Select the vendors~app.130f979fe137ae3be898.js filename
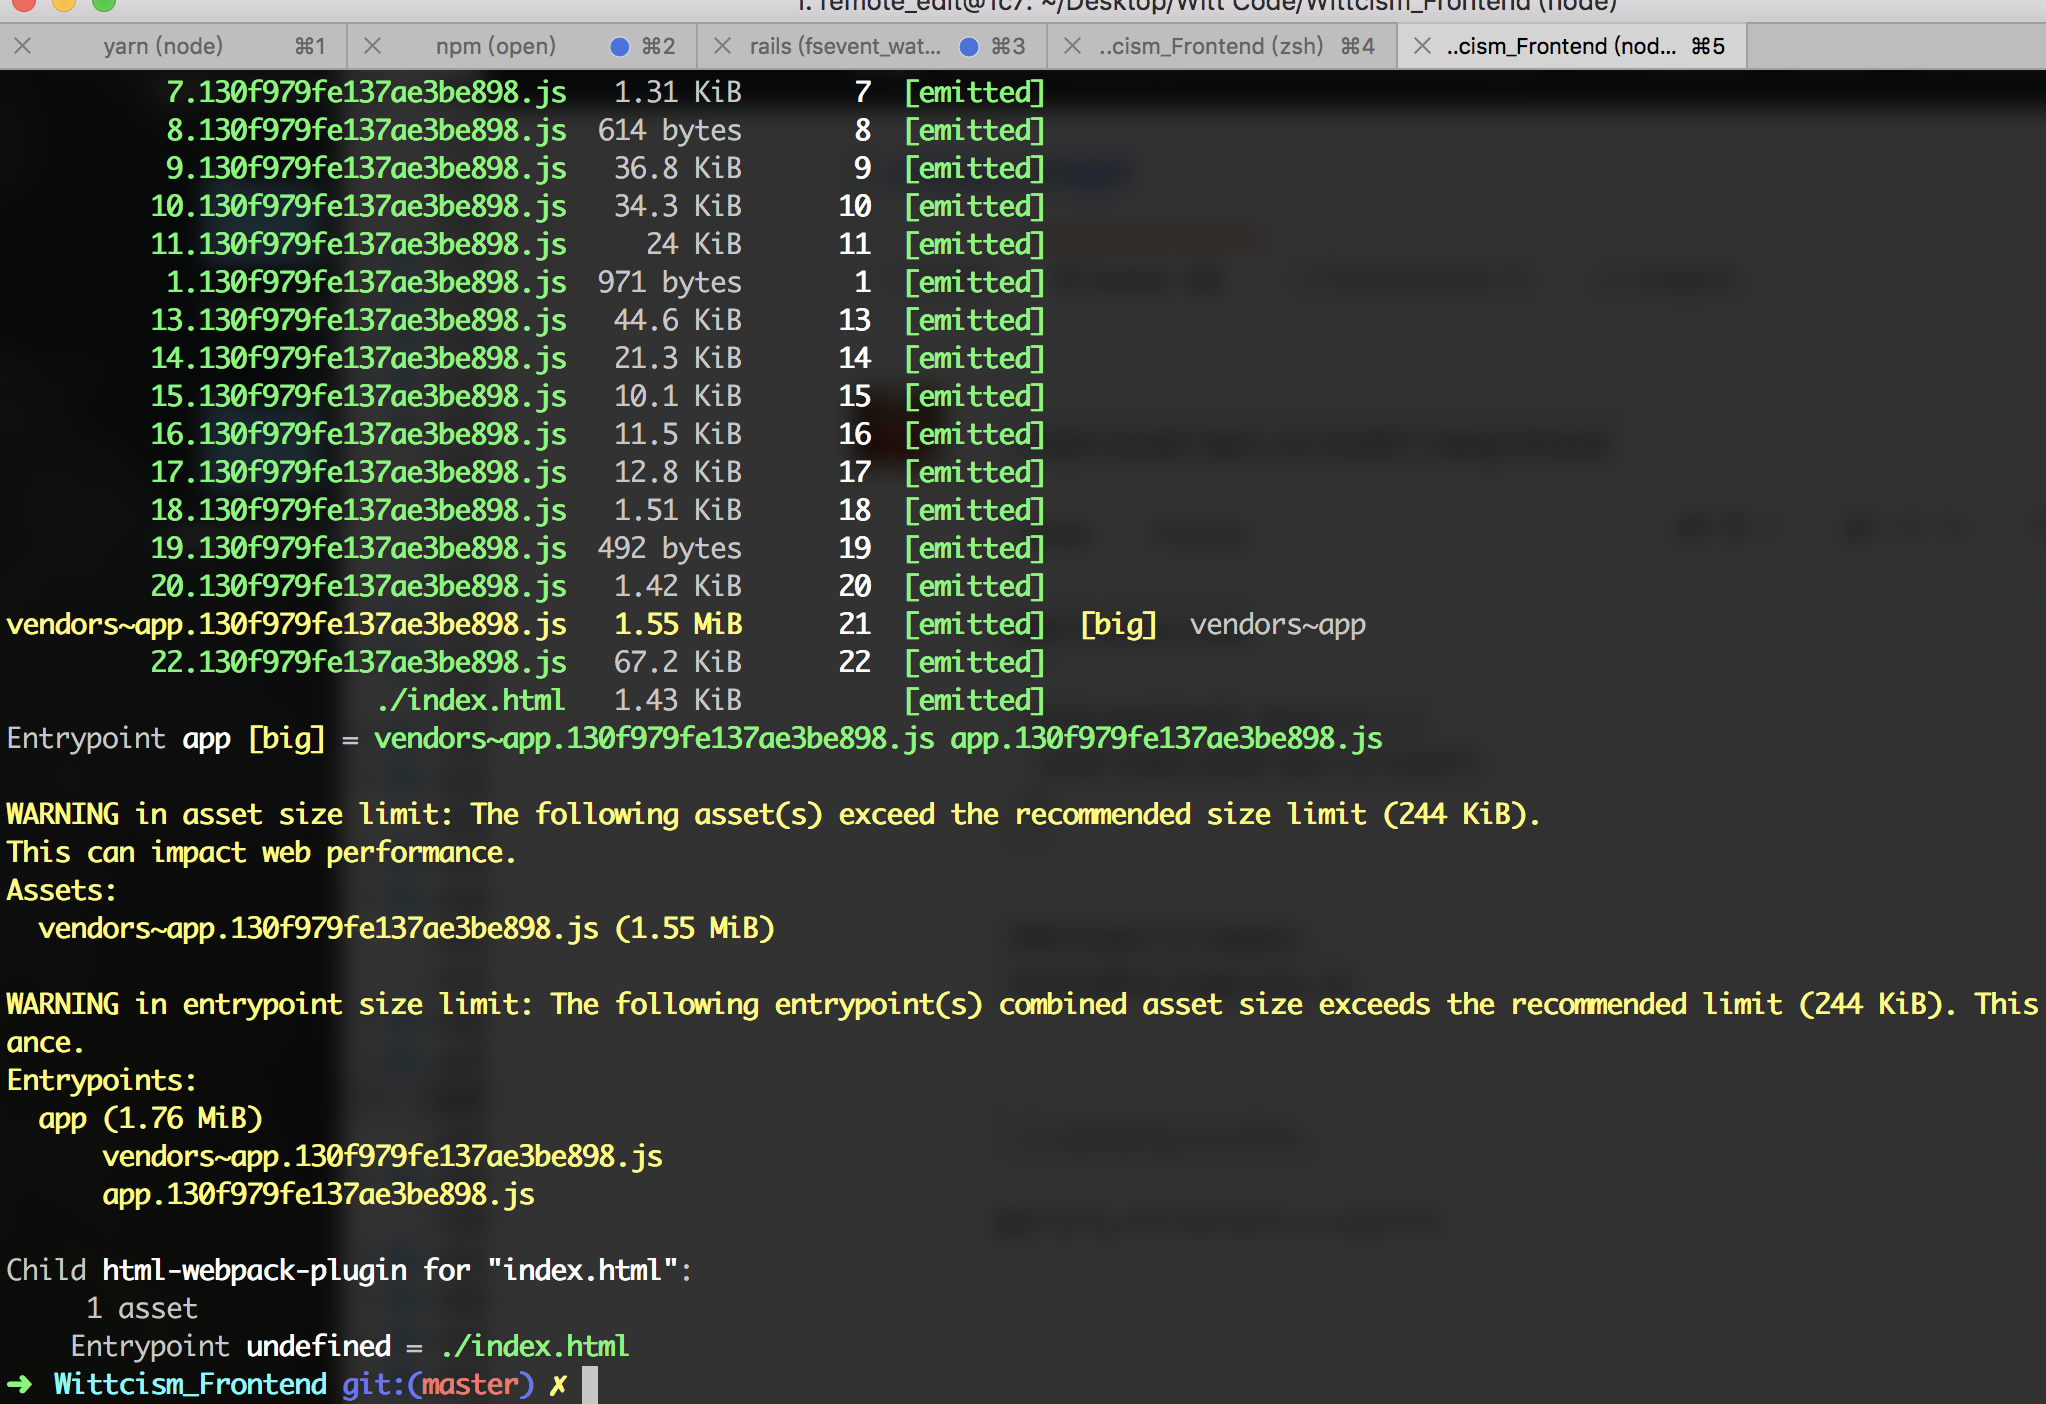2046x1404 pixels. [x=286, y=623]
